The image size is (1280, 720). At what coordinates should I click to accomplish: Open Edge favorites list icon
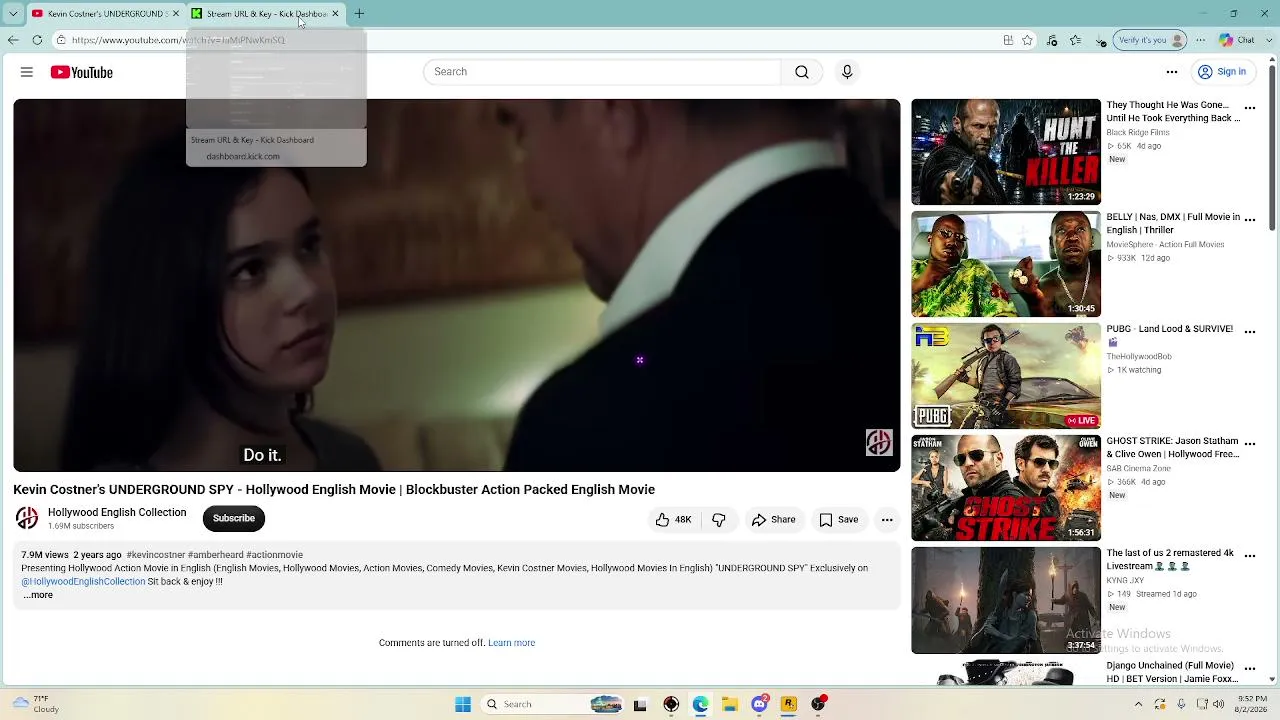tap(1076, 40)
